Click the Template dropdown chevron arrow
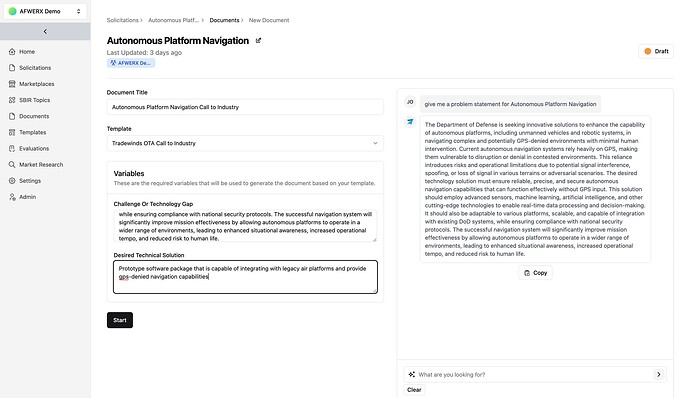This screenshot has width=690, height=398. coord(375,143)
